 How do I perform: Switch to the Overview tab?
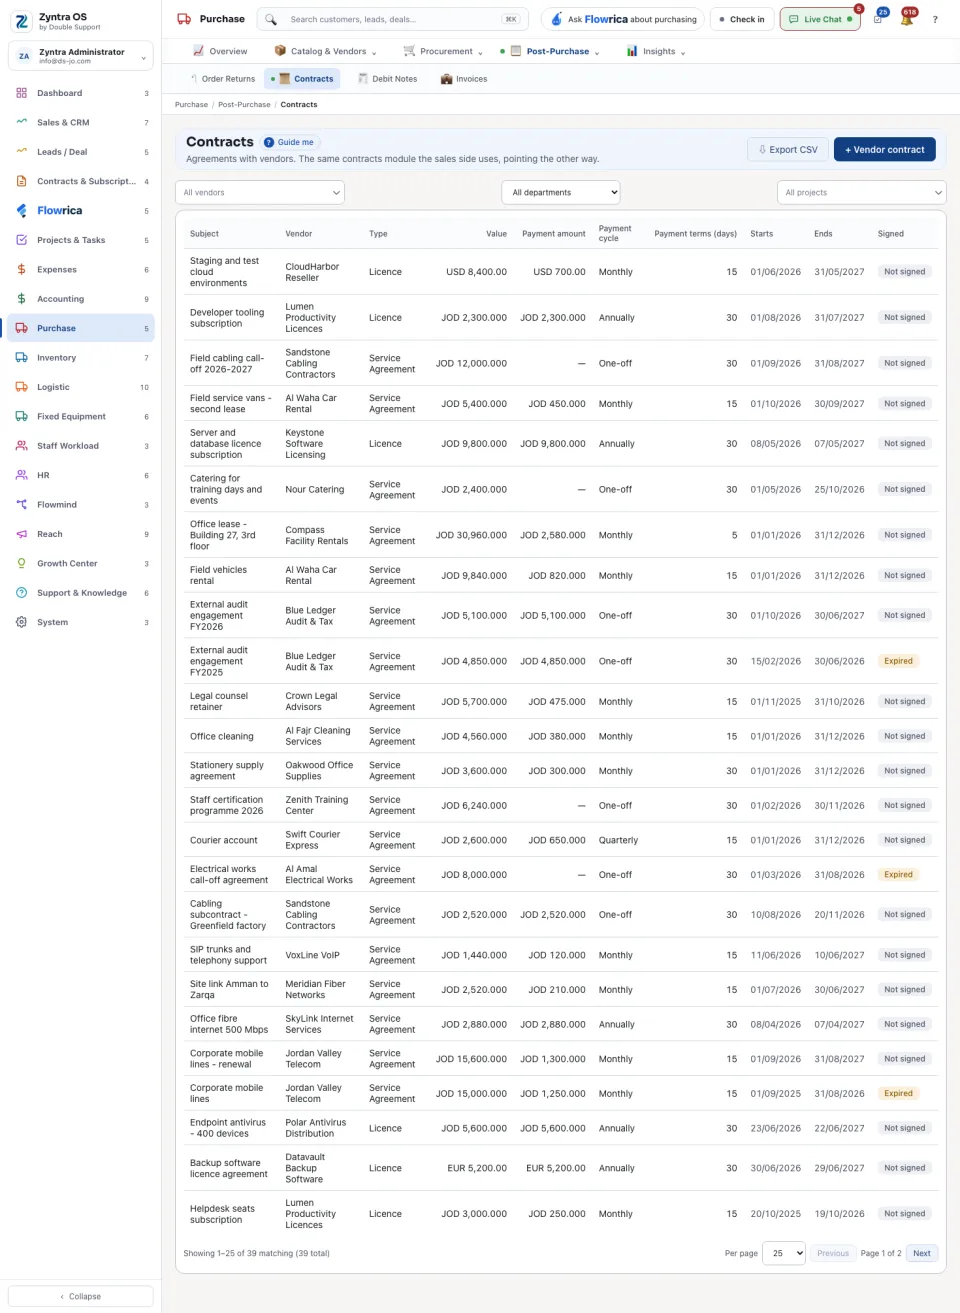click(220, 51)
